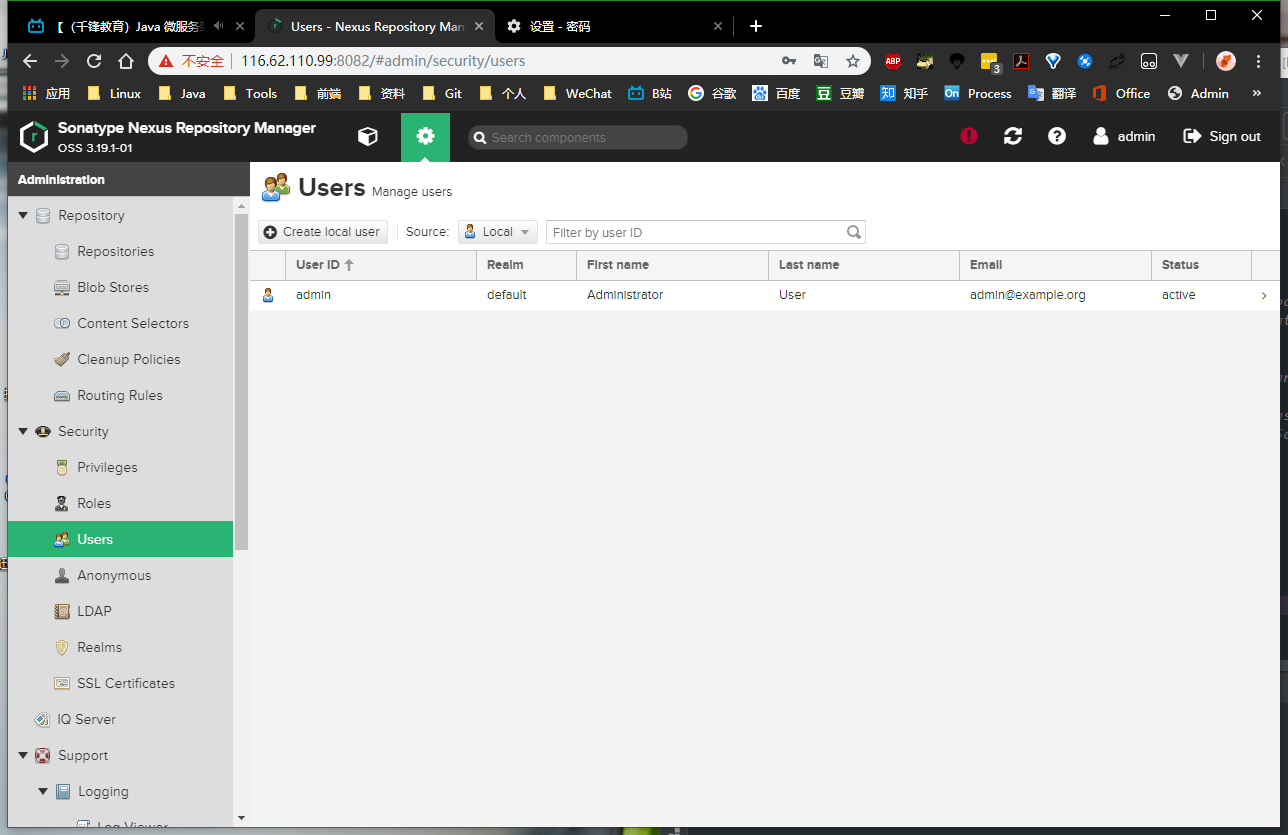1288x835 pixels.
Task: Collapse the Security tree node
Action: pos(23,431)
